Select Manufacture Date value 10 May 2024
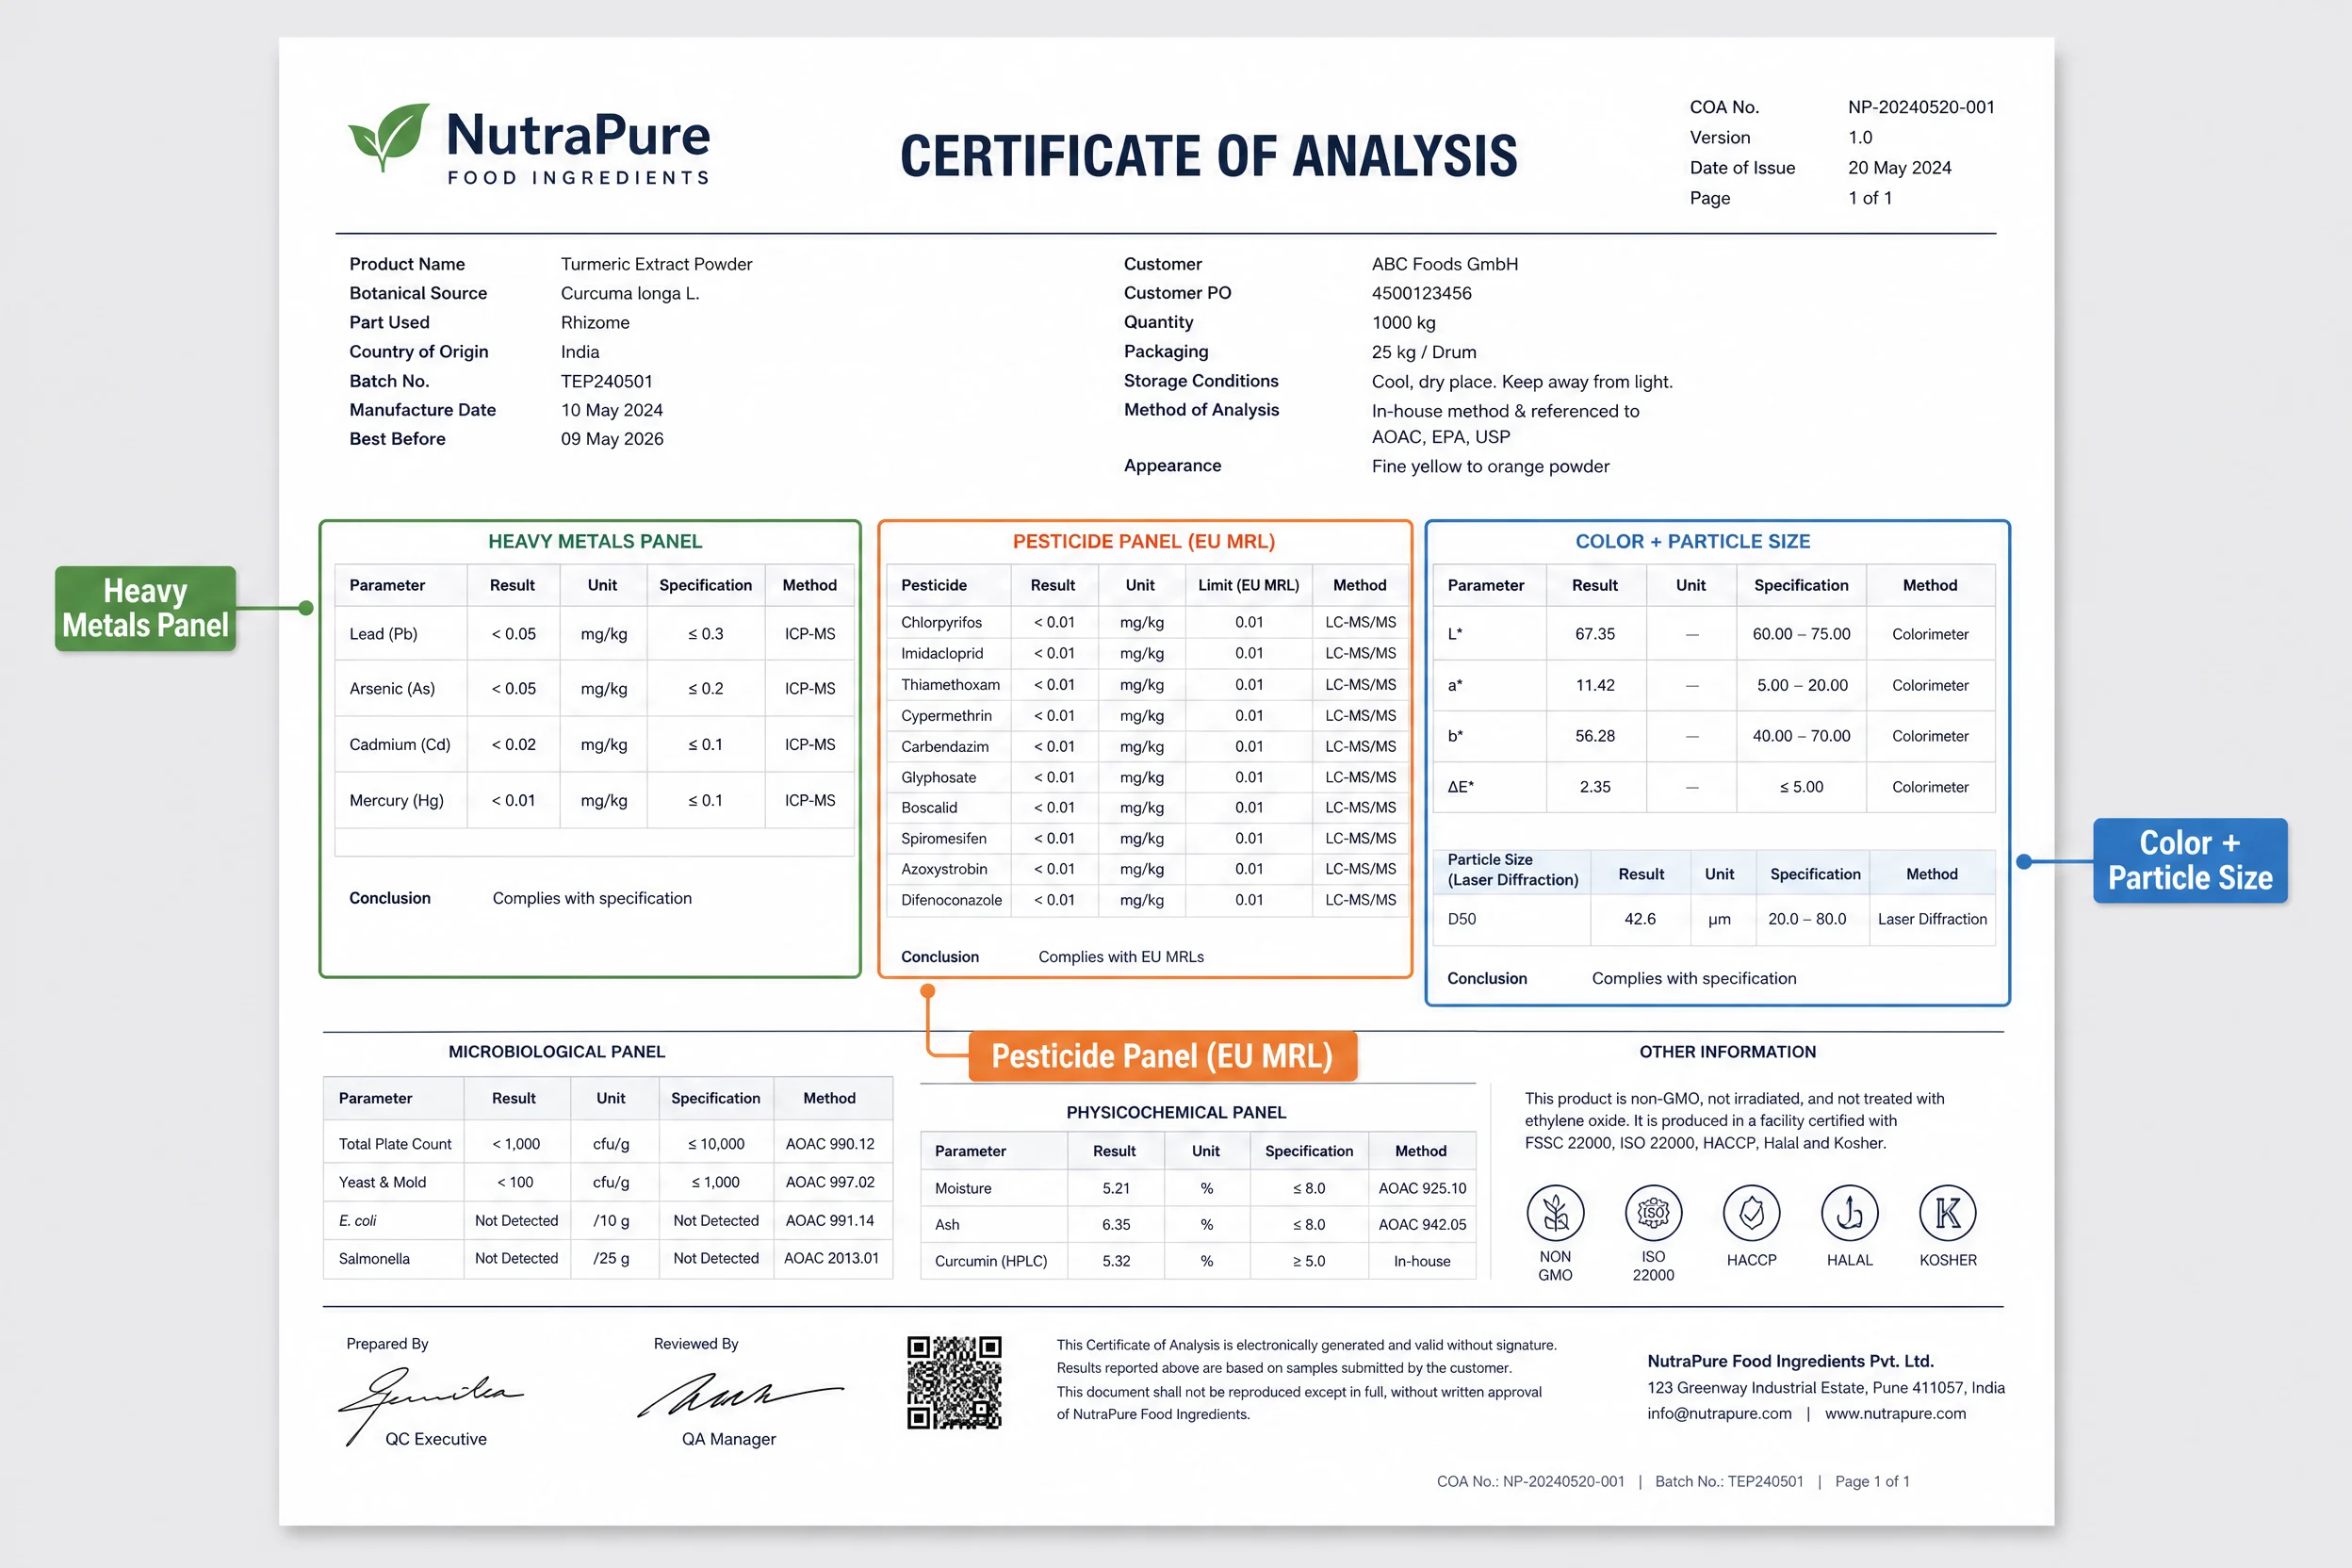2352x1568 pixels. [x=611, y=410]
